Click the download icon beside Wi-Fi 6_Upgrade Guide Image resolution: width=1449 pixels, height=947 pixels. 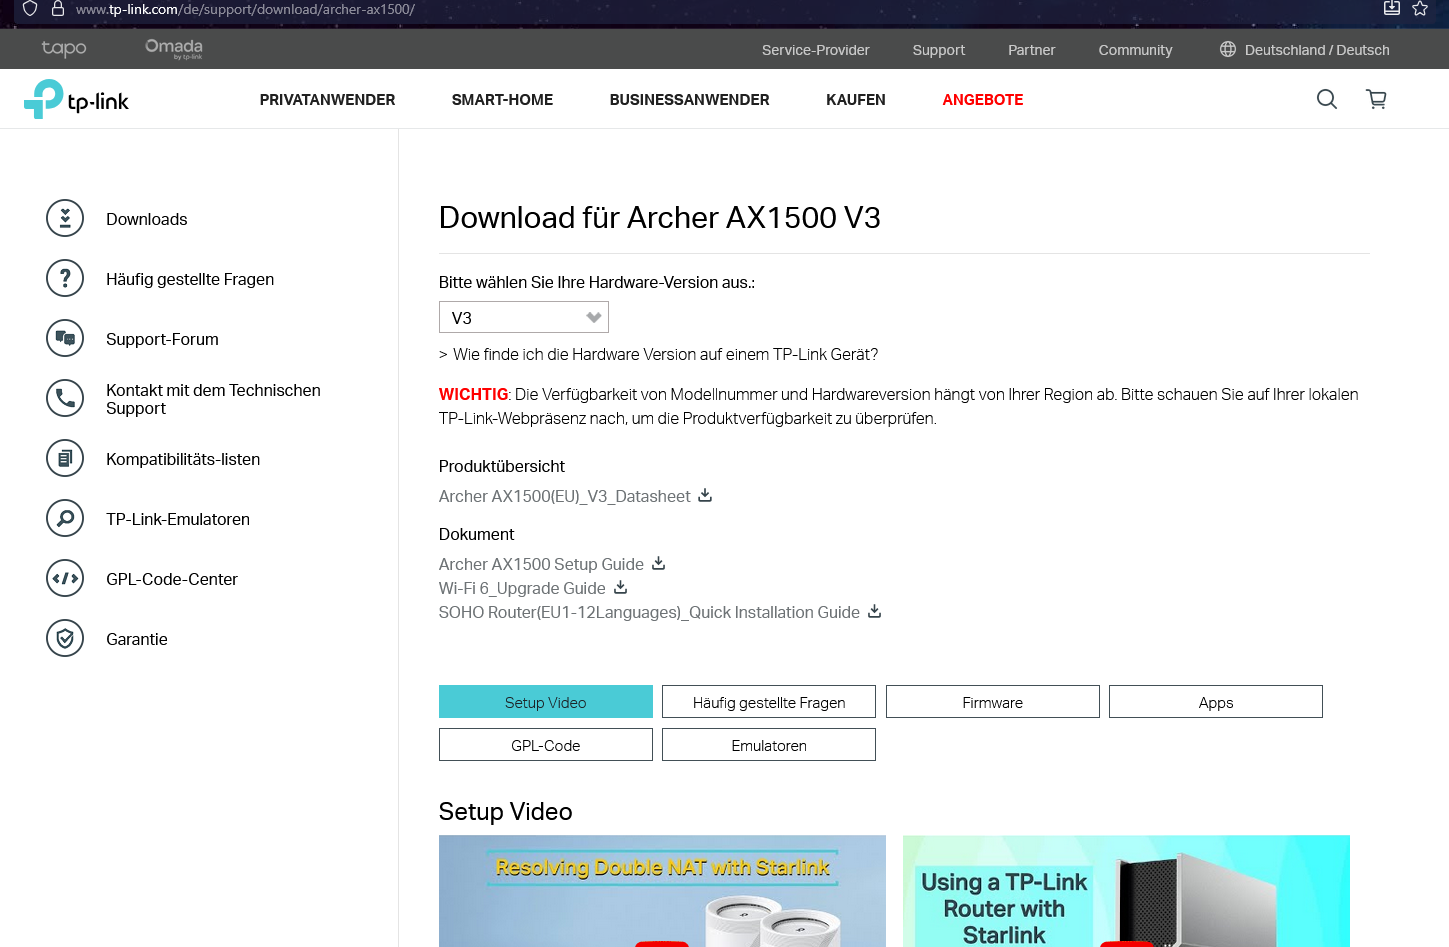pos(620,587)
